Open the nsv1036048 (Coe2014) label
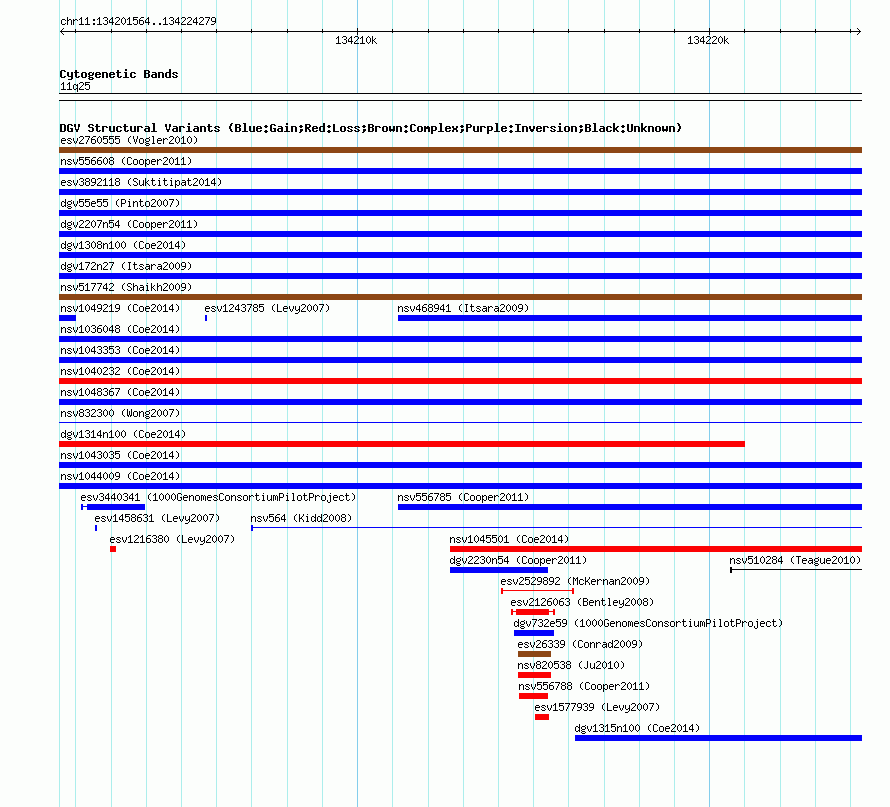The height and width of the screenshot is (807, 890). pos(120,329)
